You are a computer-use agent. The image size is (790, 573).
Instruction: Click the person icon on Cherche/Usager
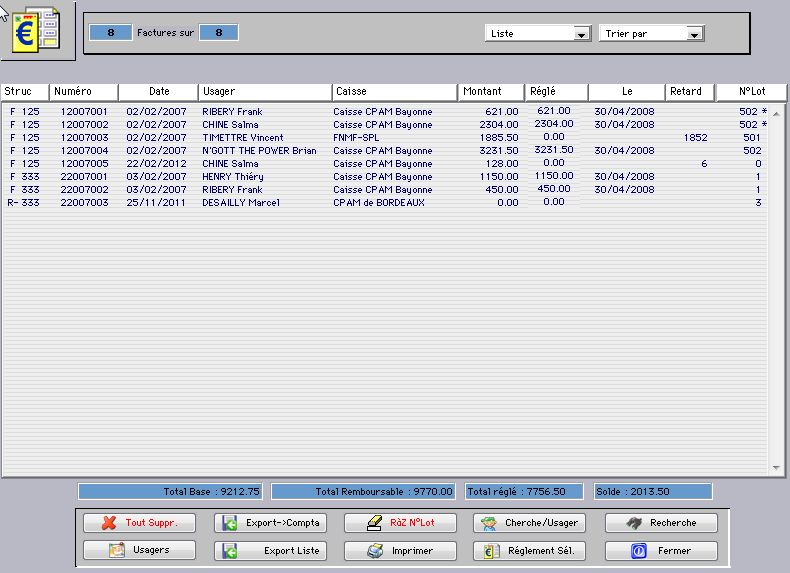tap(488, 523)
